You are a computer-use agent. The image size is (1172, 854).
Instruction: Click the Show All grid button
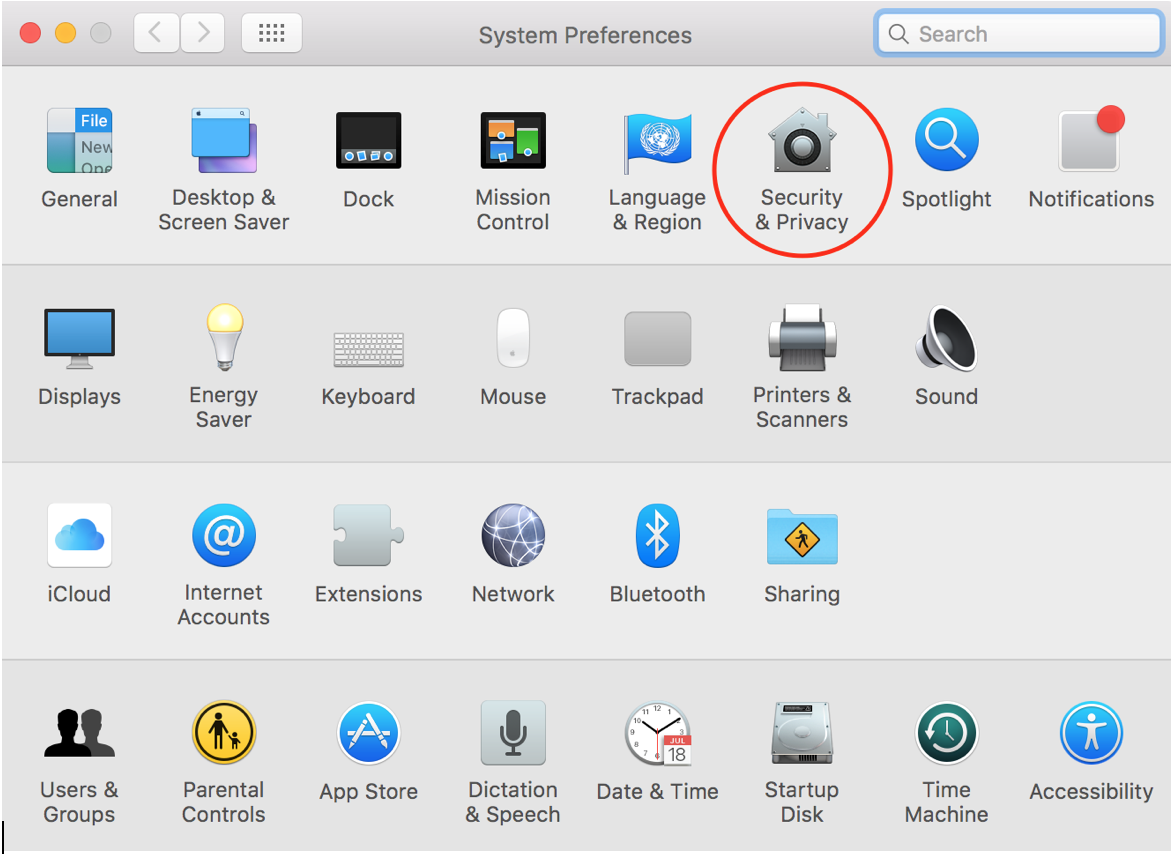point(271,33)
